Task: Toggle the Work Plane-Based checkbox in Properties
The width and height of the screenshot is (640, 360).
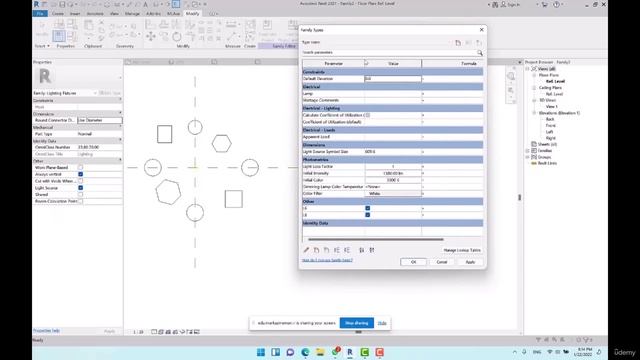Action: point(80,167)
